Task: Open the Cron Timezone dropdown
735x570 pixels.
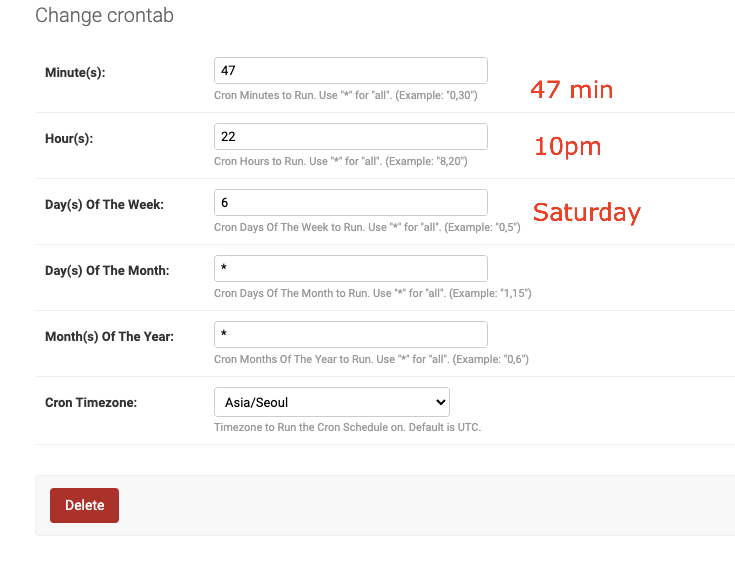Action: [x=332, y=402]
